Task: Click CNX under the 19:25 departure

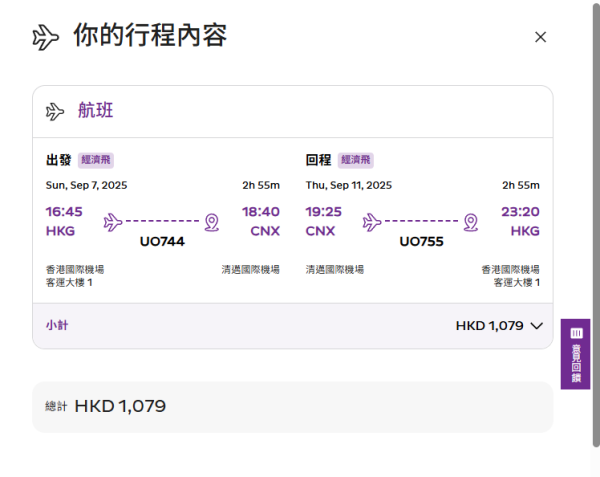Action: 320,231
